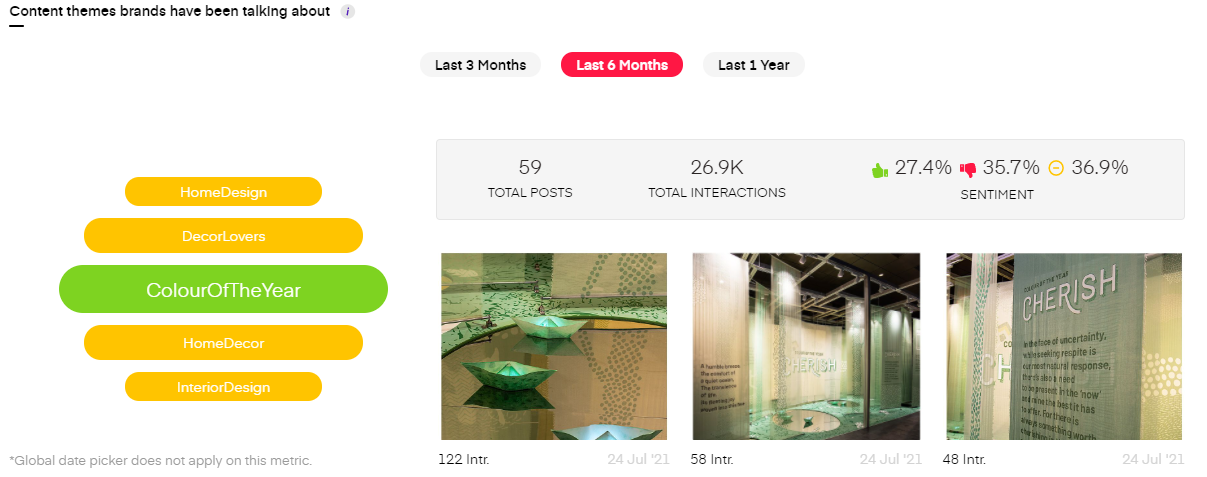Show the Last 1 Year period
The height and width of the screenshot is (477, 1207).
[x=753, y=65]
